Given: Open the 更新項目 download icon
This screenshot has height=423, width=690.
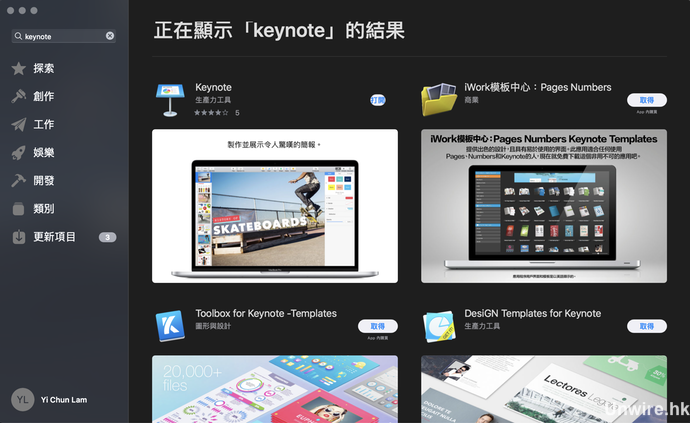Looking at the screenshot, I should pyautogui.click(x=18, y=237).
